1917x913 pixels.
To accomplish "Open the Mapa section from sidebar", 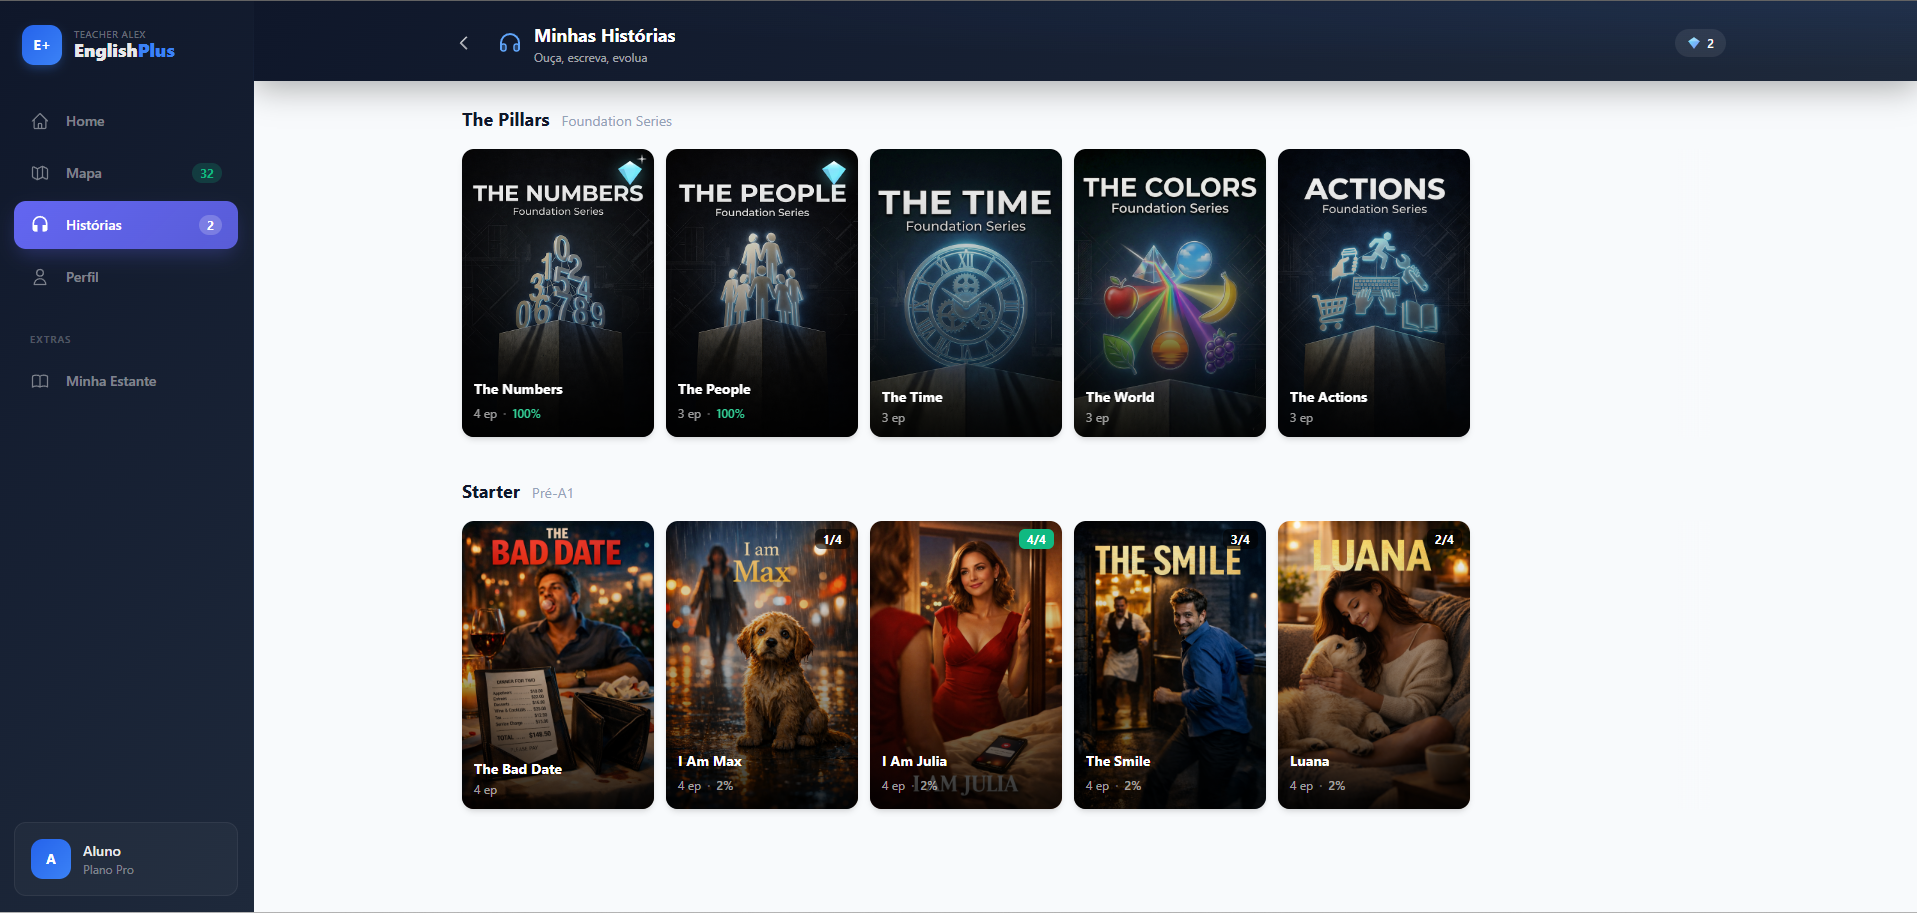I will (83, 173).
